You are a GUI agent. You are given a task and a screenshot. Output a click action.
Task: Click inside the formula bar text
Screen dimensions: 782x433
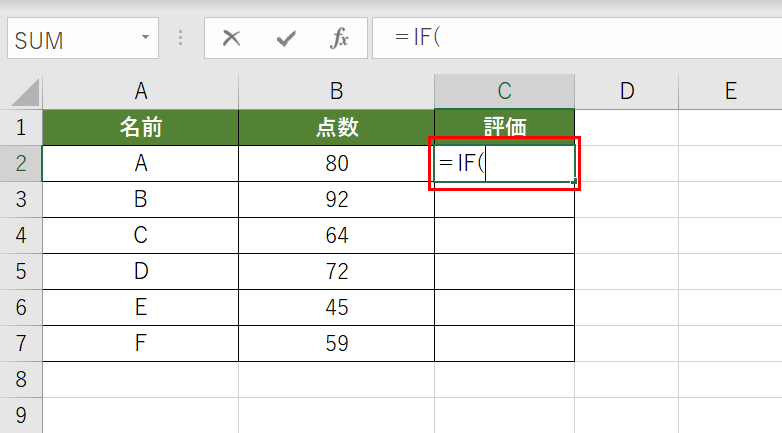coord(570,39)
